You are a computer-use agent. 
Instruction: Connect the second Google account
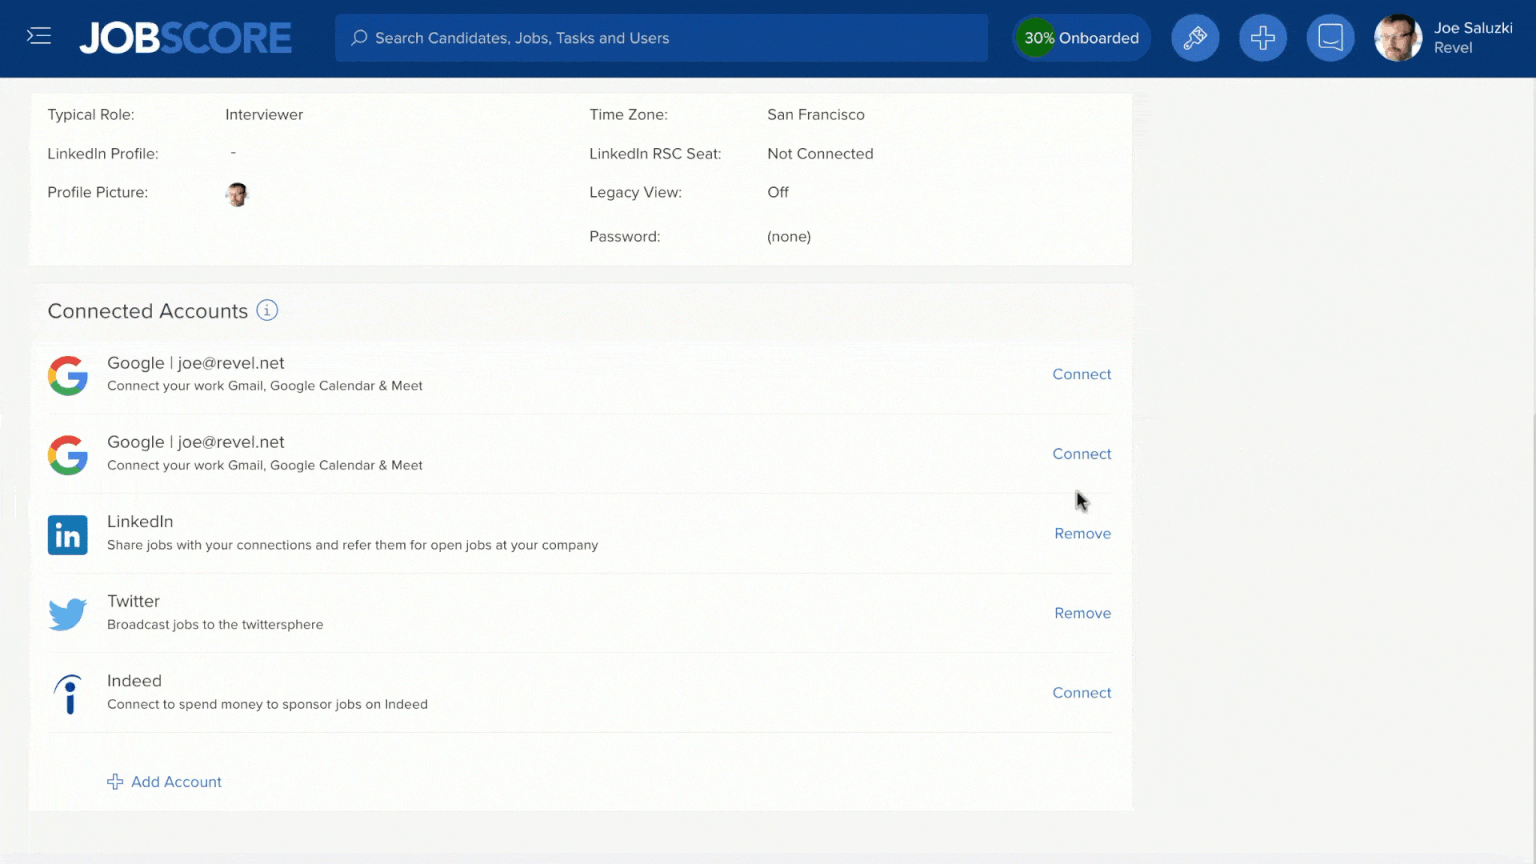pos(1081,454)
